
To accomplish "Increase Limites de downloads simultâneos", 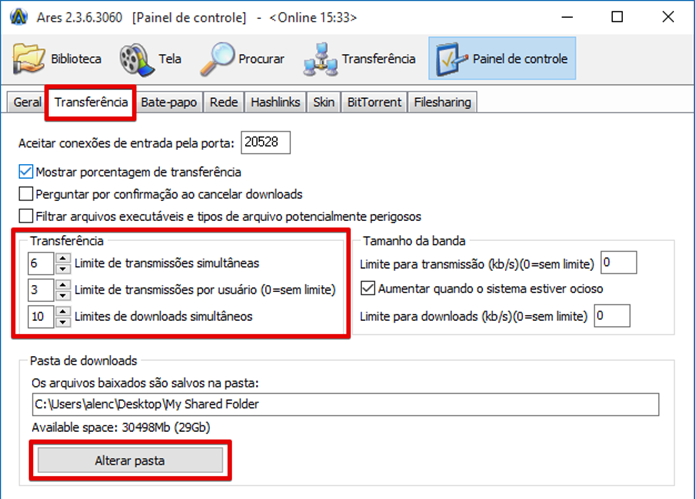I will click(63, 311).
